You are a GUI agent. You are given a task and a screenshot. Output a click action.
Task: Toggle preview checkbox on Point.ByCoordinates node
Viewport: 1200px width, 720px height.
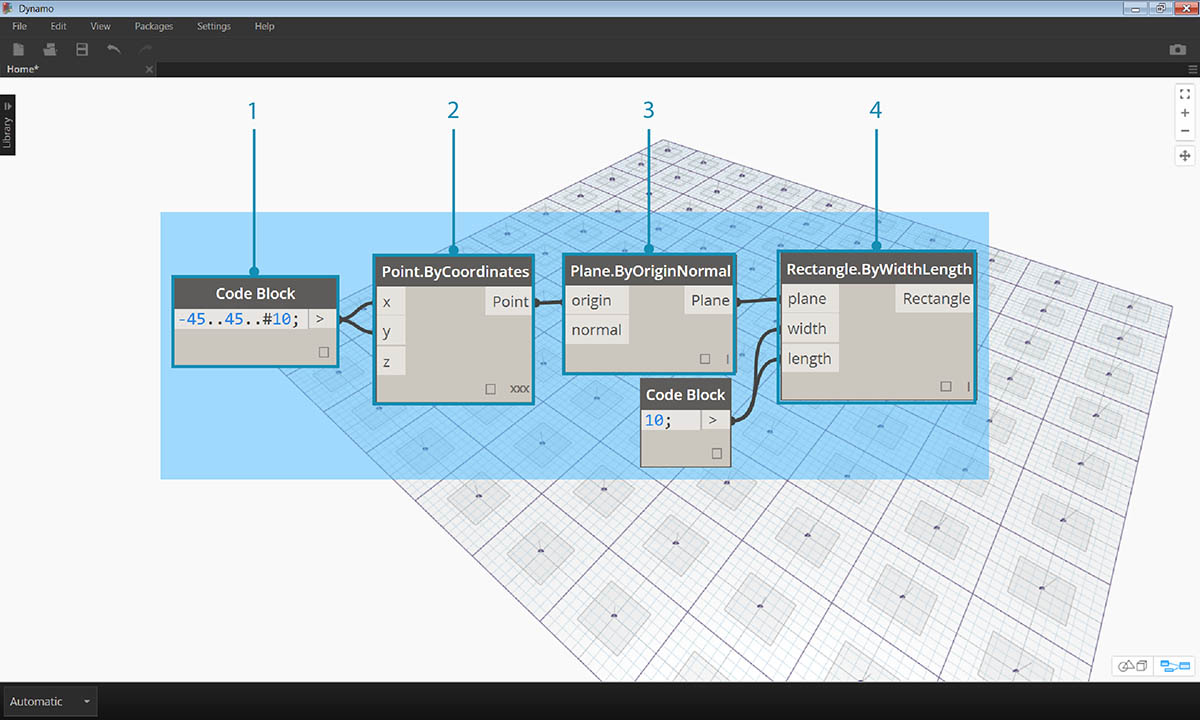[x=490, y=388]
